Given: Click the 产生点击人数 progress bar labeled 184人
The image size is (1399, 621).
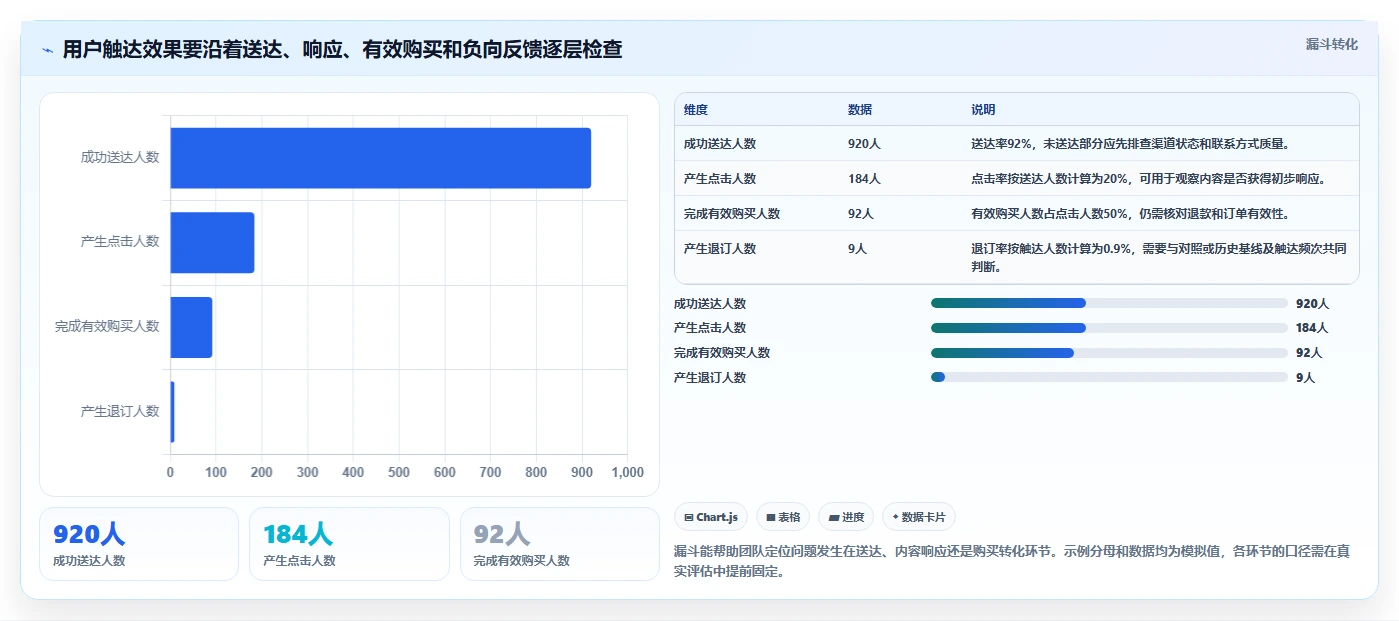Looking at the screenshot, I should coord(1109,328).
